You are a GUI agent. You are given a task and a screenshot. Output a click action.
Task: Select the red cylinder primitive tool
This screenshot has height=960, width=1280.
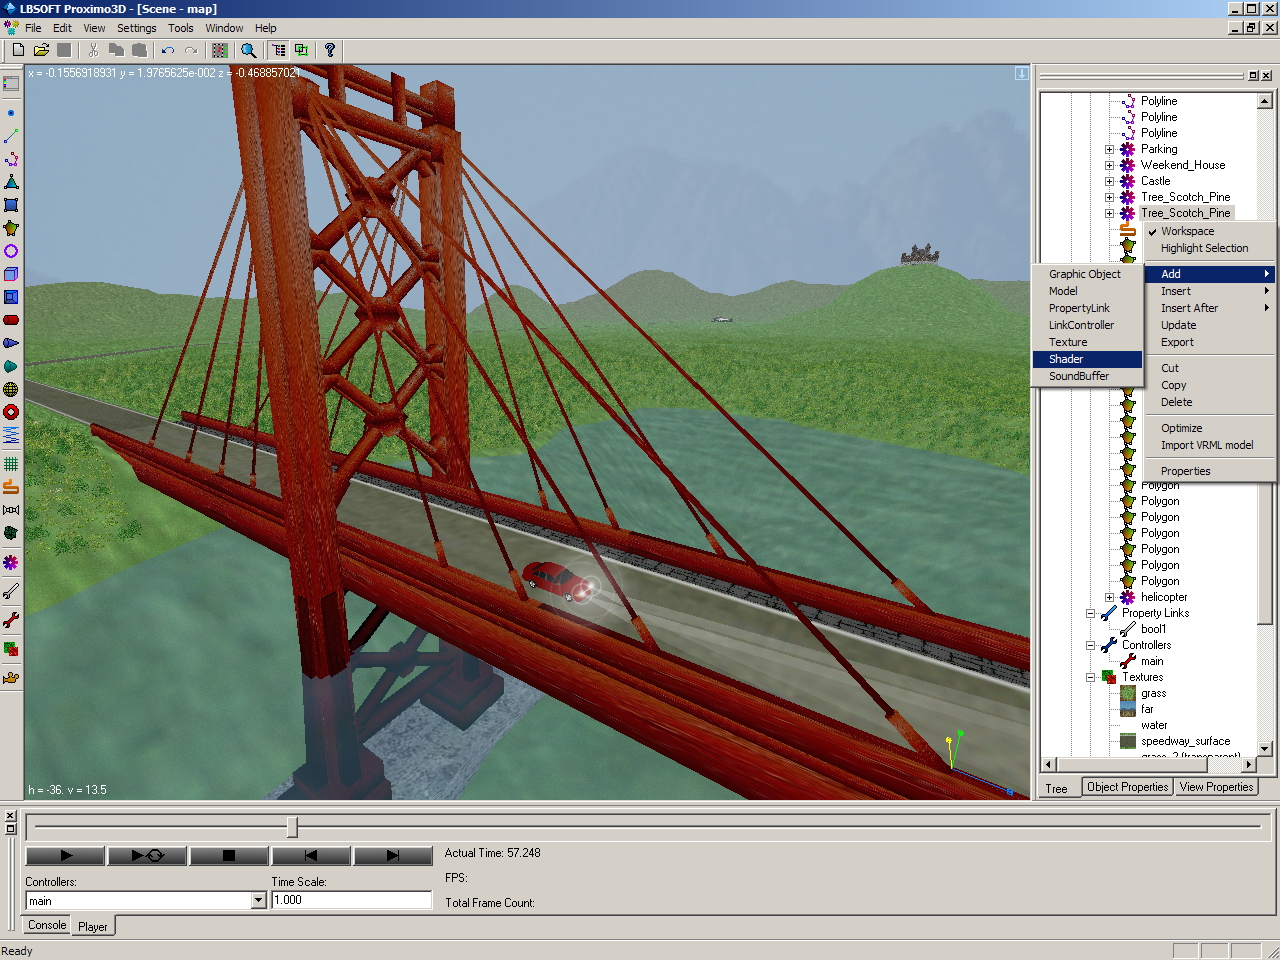(11, 320)
